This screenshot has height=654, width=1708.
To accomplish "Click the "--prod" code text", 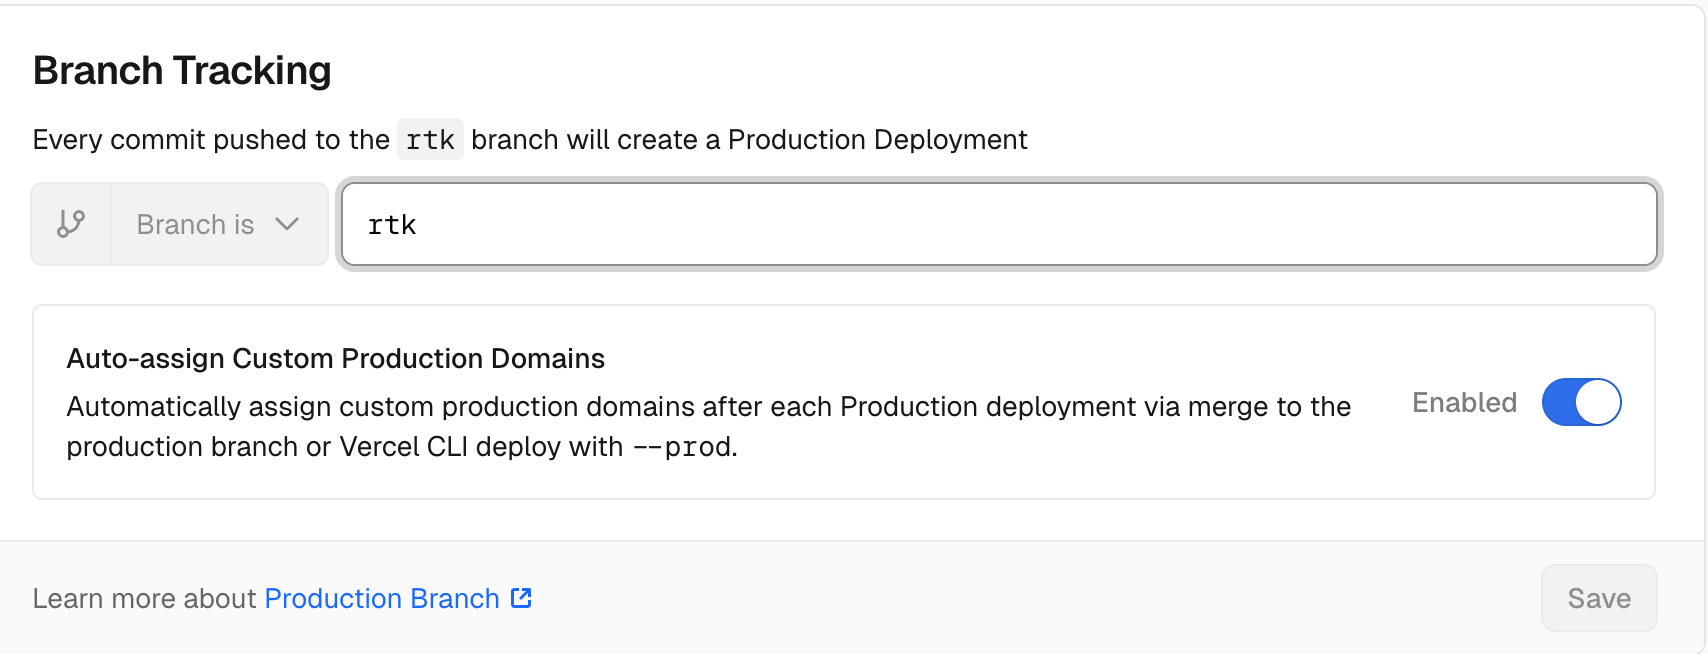I will (x=684, y=447).
